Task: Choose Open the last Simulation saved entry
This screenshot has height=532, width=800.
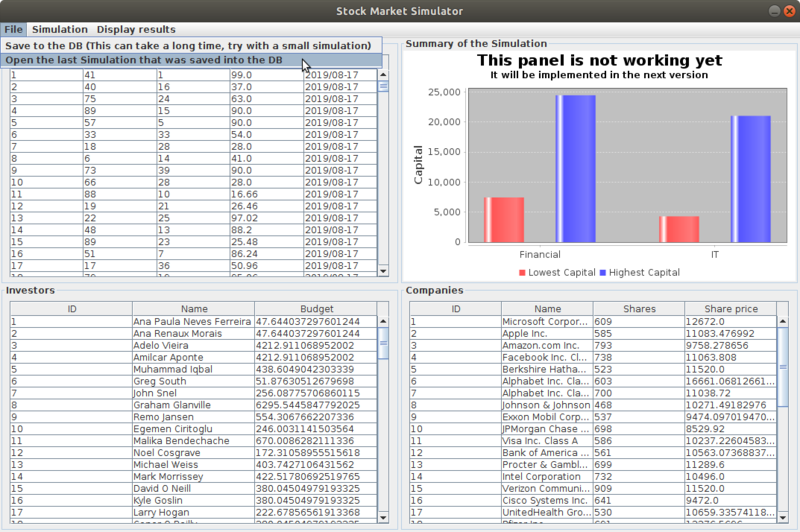Action: 144,60
